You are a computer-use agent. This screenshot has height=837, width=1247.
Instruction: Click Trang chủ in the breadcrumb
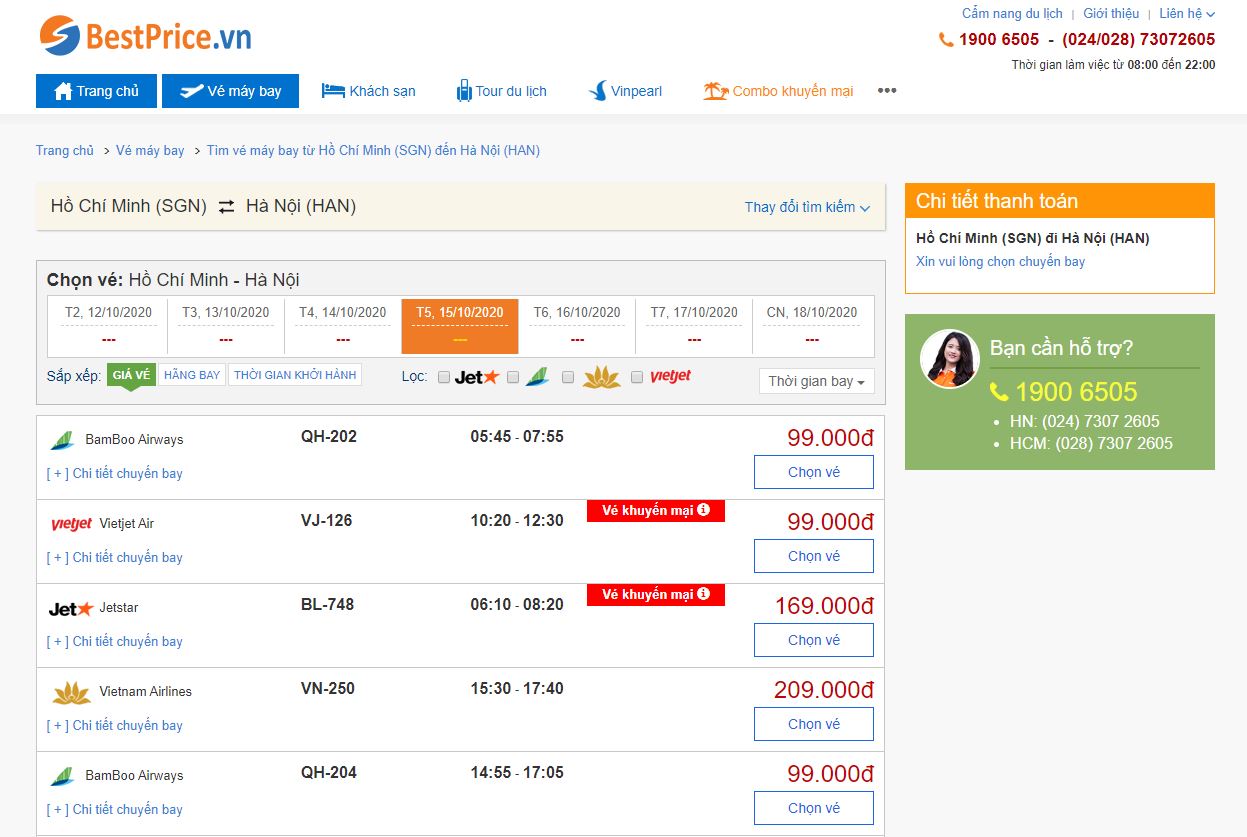tap(65, 150)
